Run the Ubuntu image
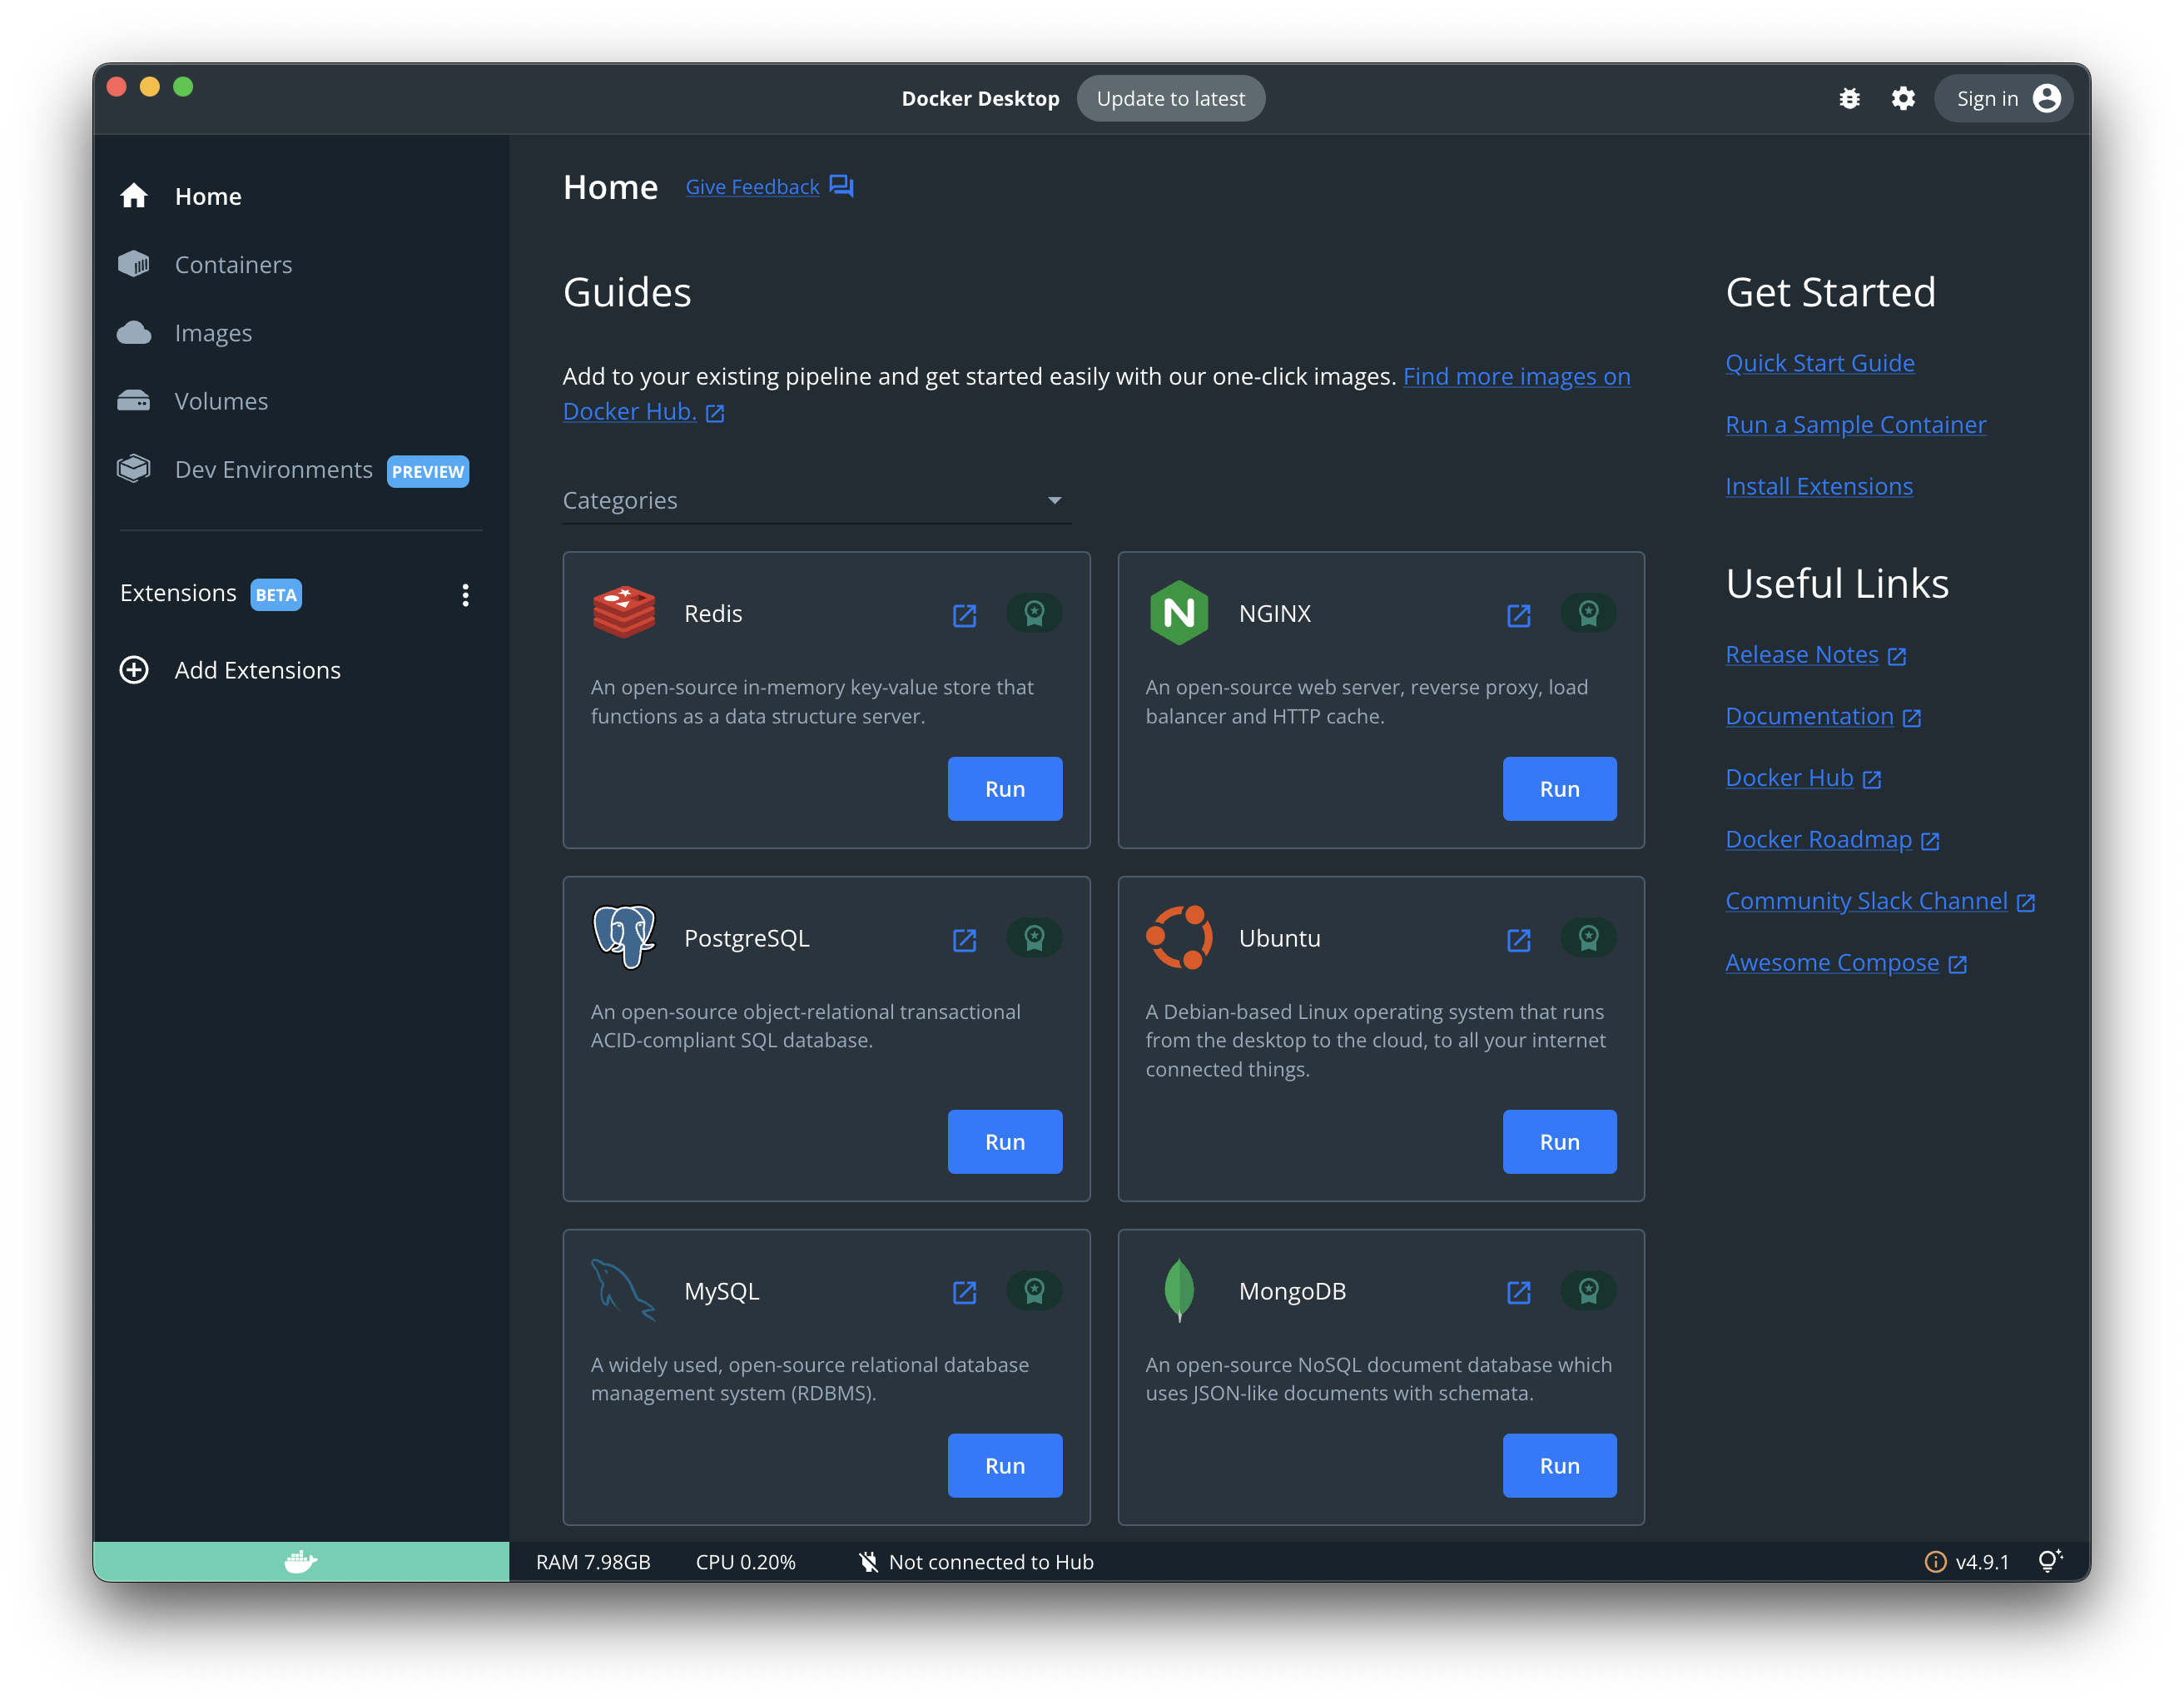The height and width of the screenshot is (1705, 2184). pos(1559,1142)
